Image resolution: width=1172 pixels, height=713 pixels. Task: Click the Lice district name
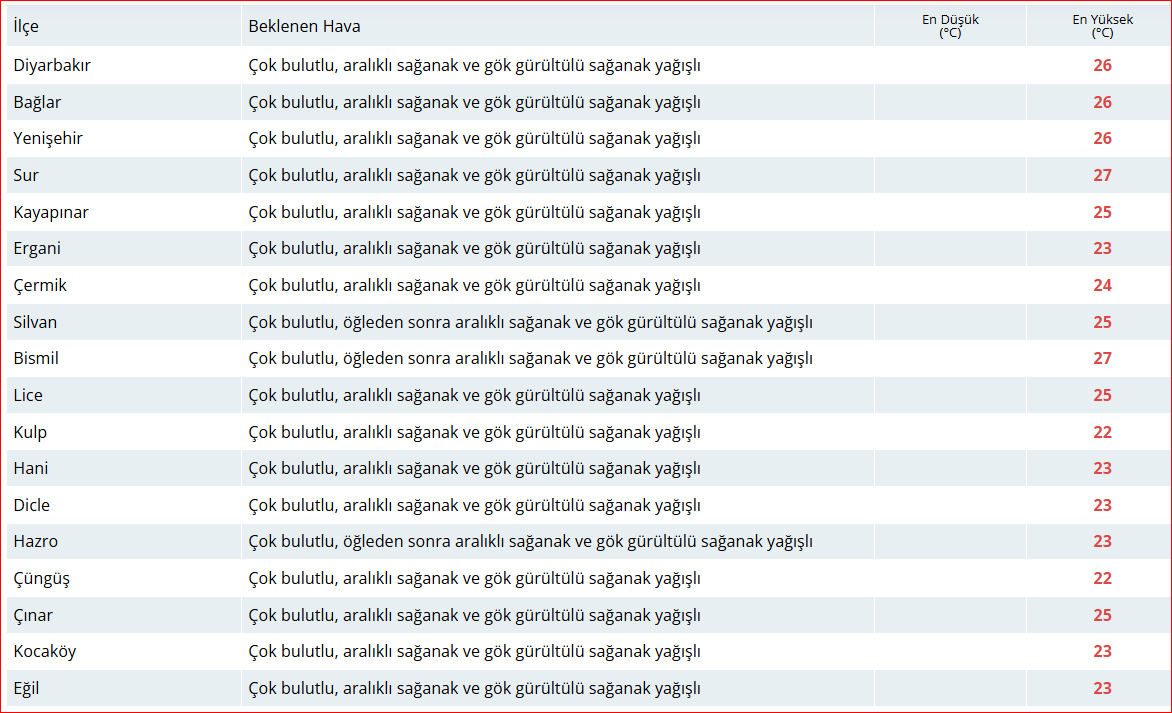tap(28, 395)
